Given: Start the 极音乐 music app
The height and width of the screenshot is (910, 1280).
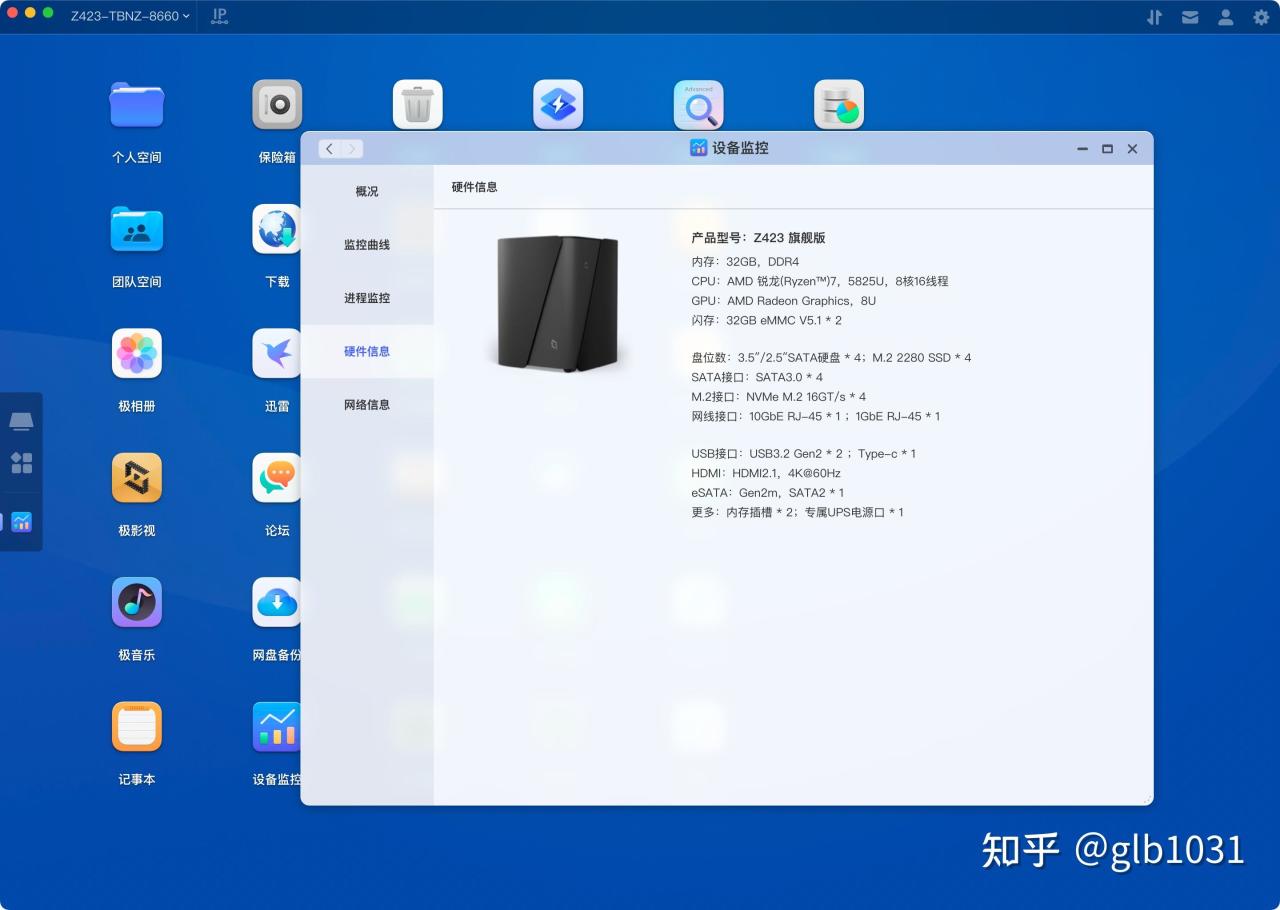Looking at the screenshot, I should 136,602.
